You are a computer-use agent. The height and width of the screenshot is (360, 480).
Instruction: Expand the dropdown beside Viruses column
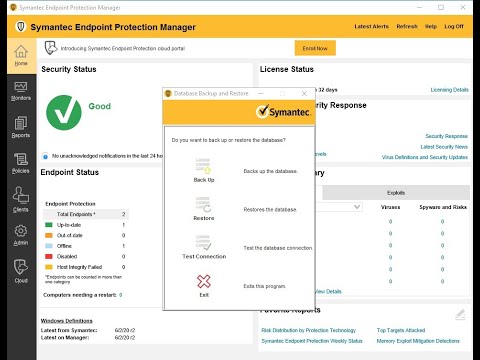357,207
